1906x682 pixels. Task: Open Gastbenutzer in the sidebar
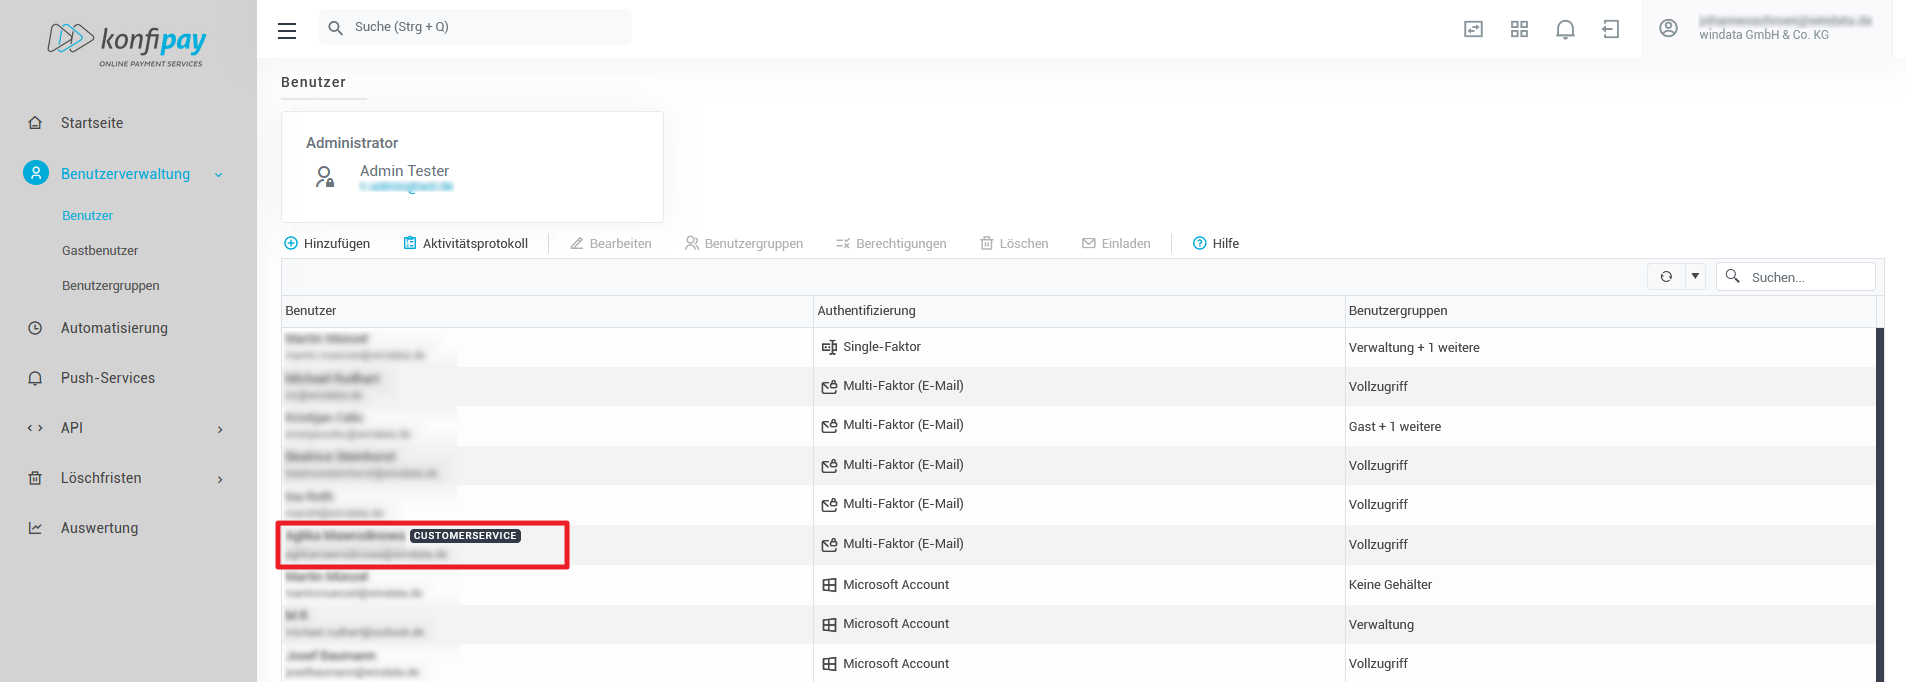100,251
